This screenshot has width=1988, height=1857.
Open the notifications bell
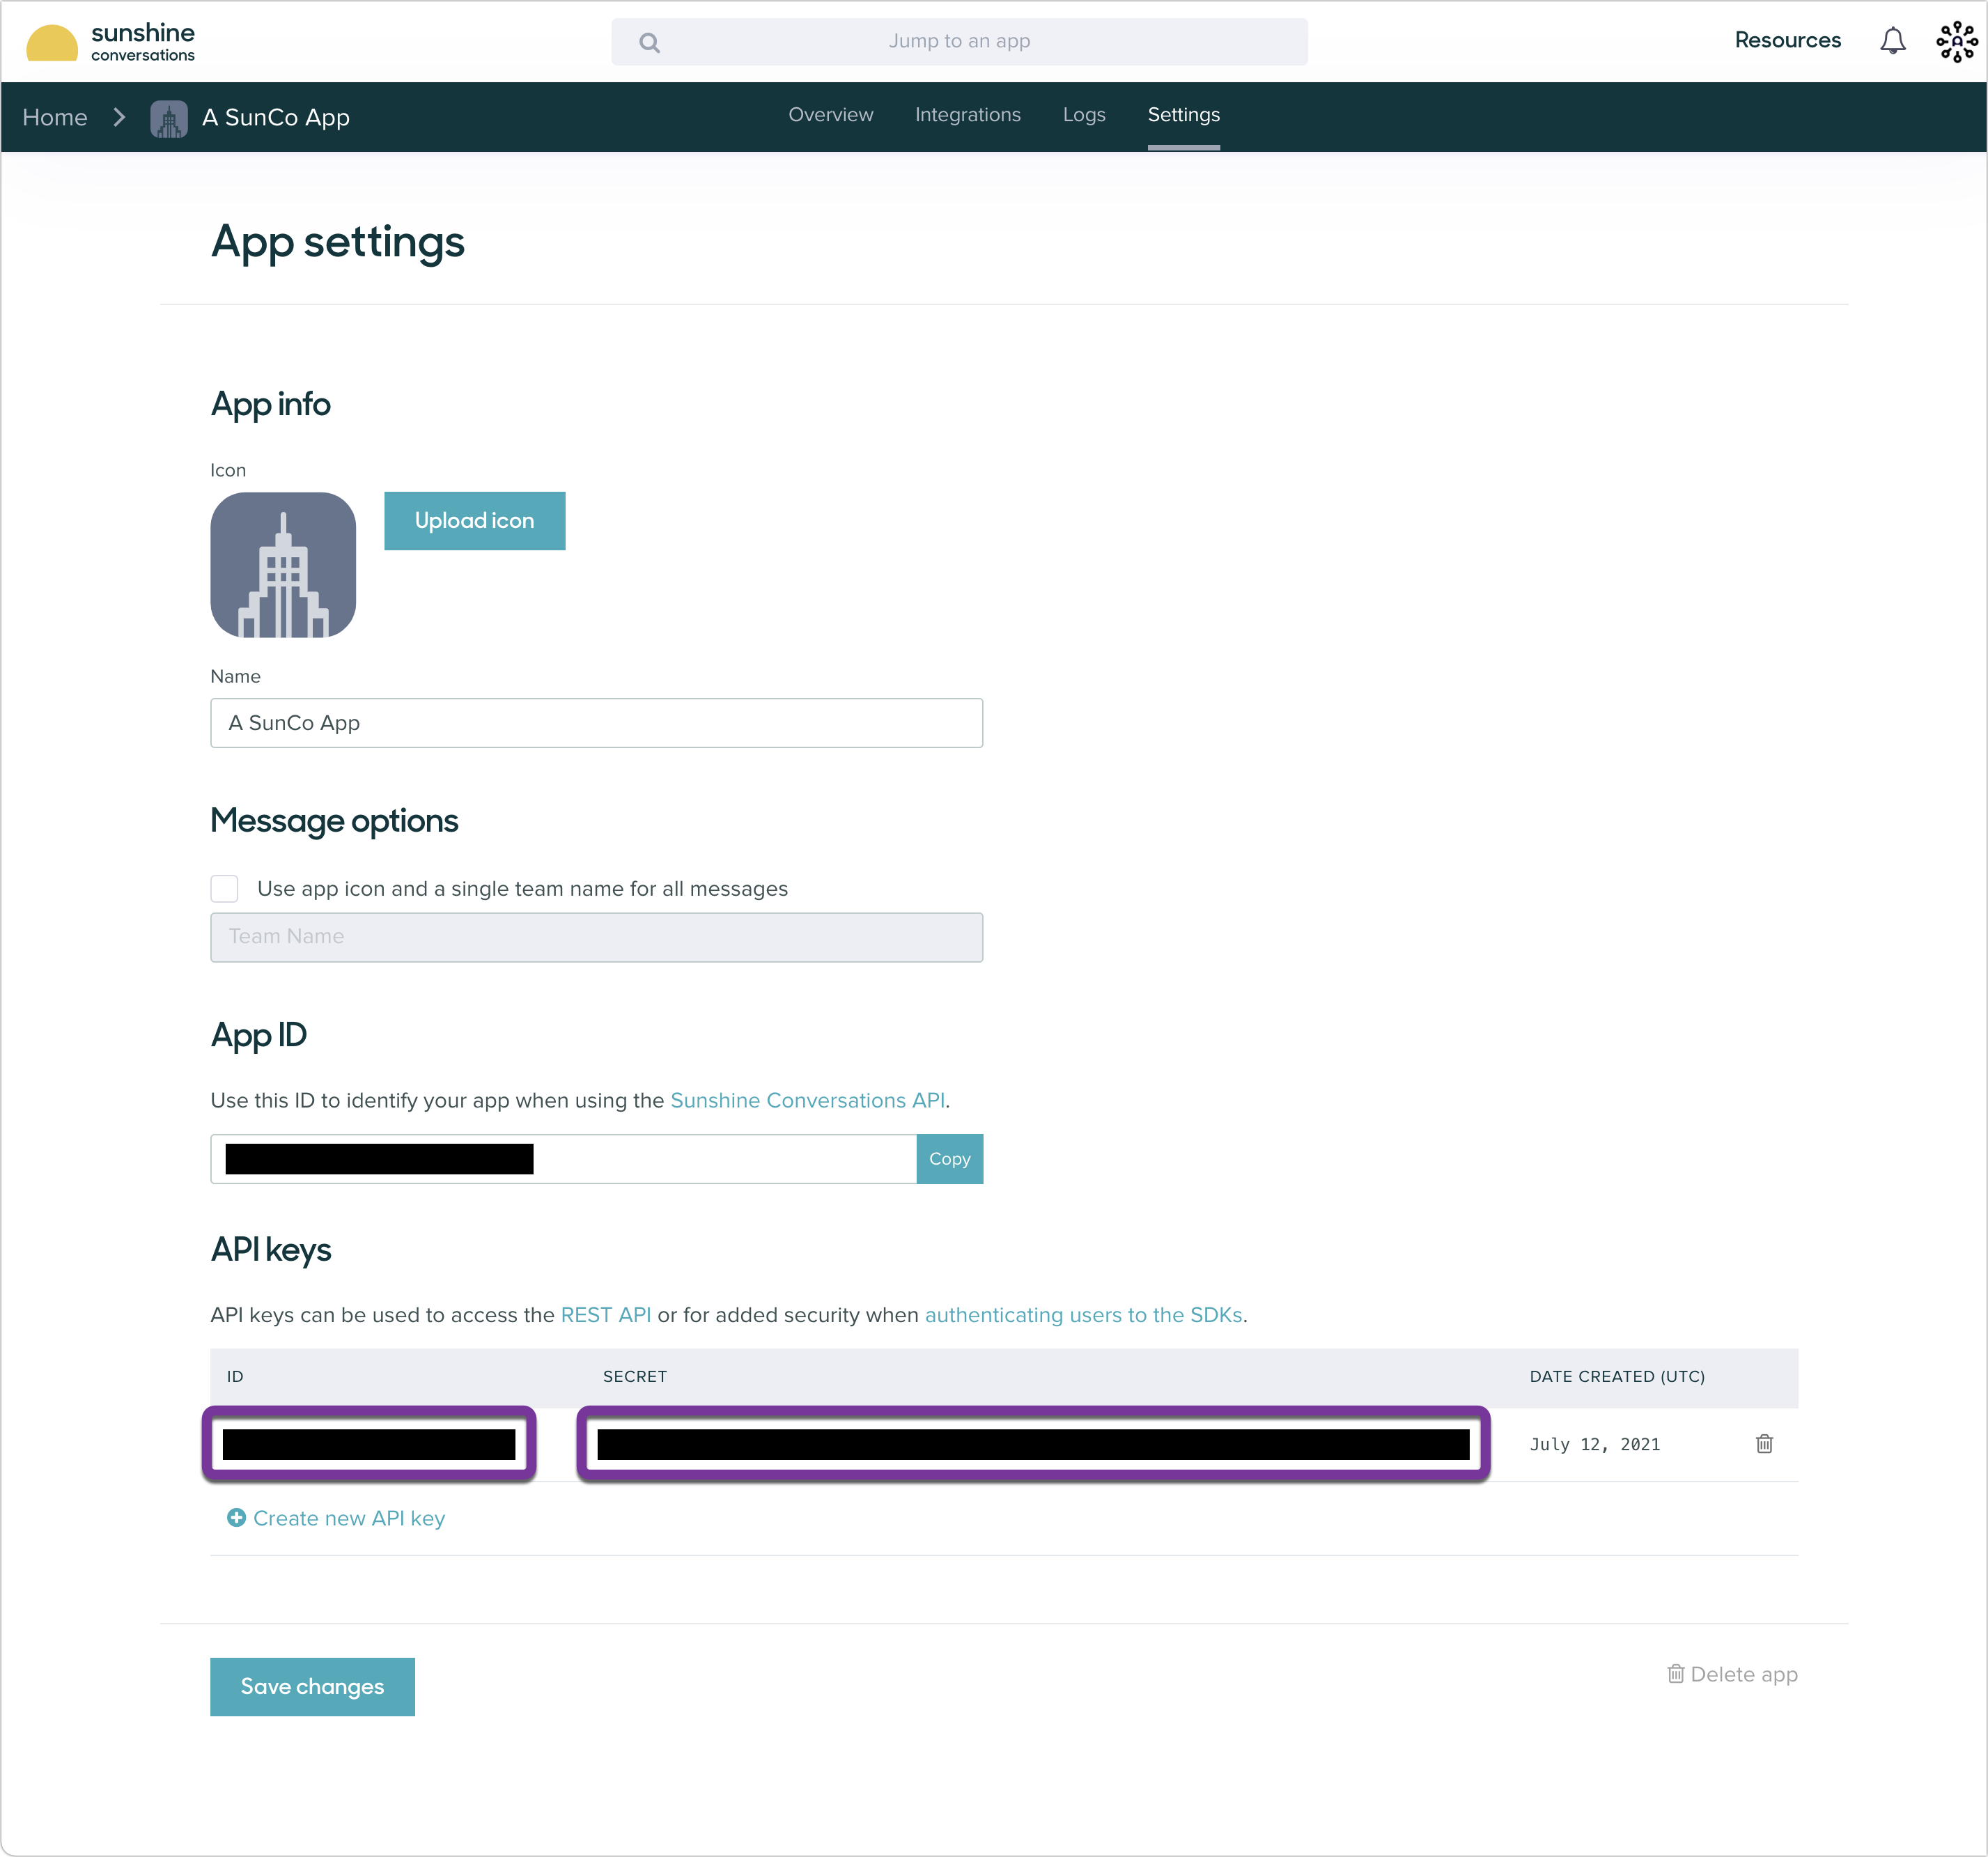tap(1892, 41)
